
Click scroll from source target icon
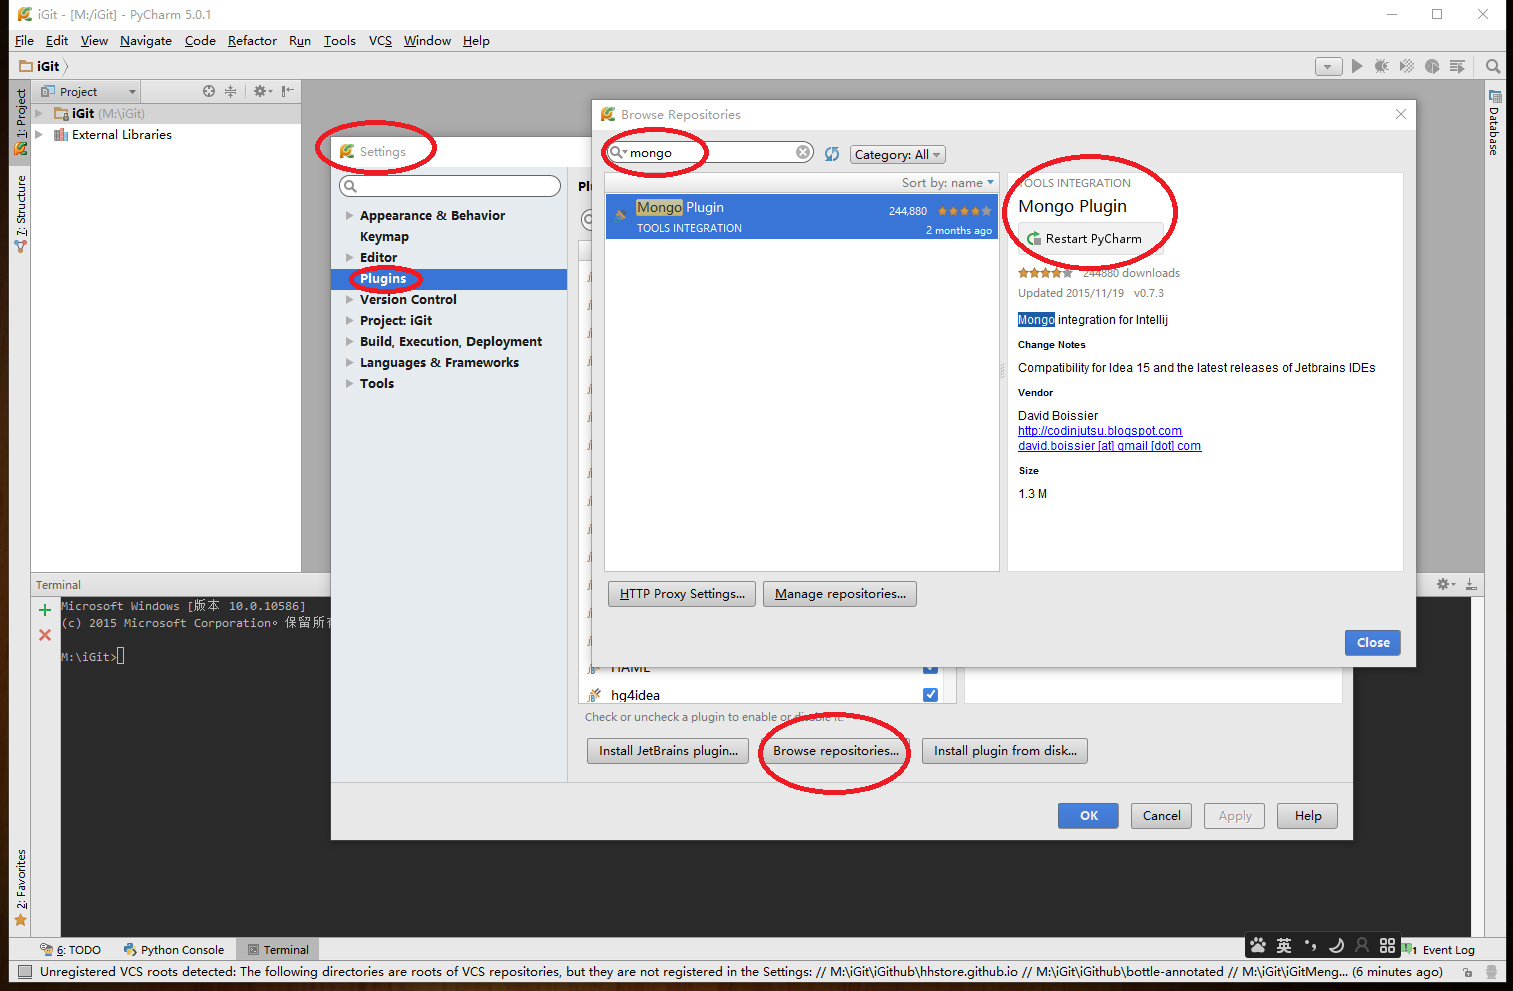point(209,91)
